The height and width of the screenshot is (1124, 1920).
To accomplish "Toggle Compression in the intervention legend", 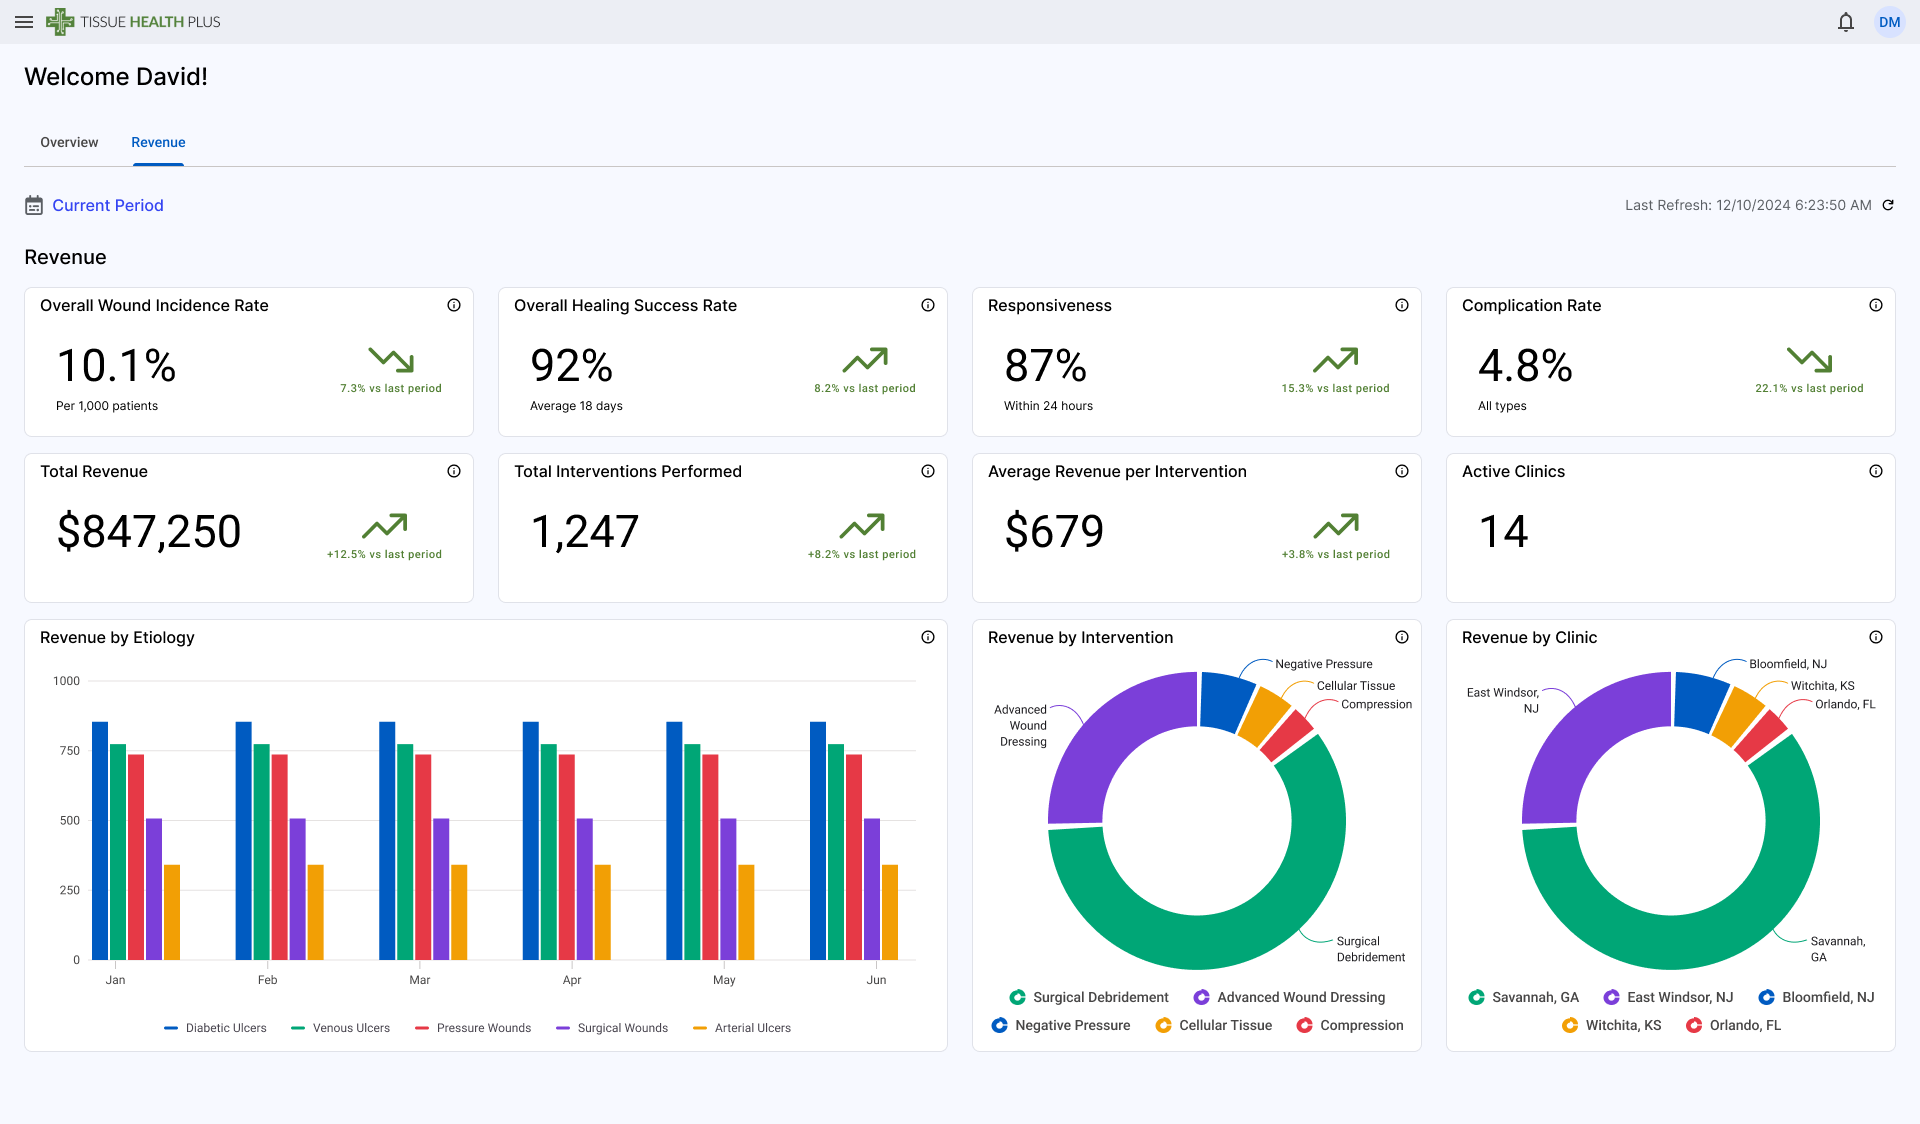I will 1349,1025.
